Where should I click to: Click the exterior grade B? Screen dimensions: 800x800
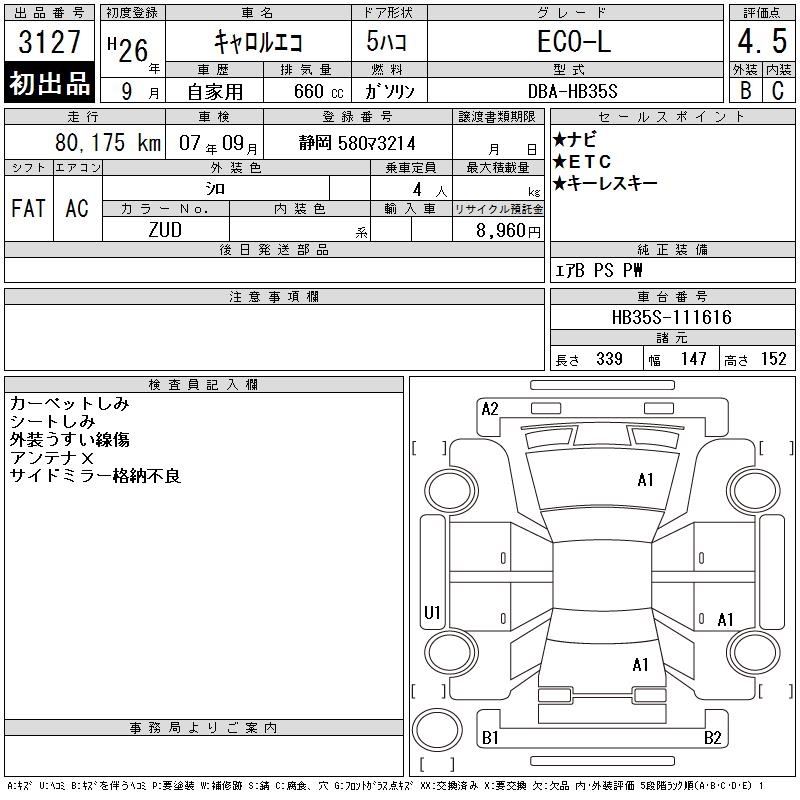click(745, 91)
